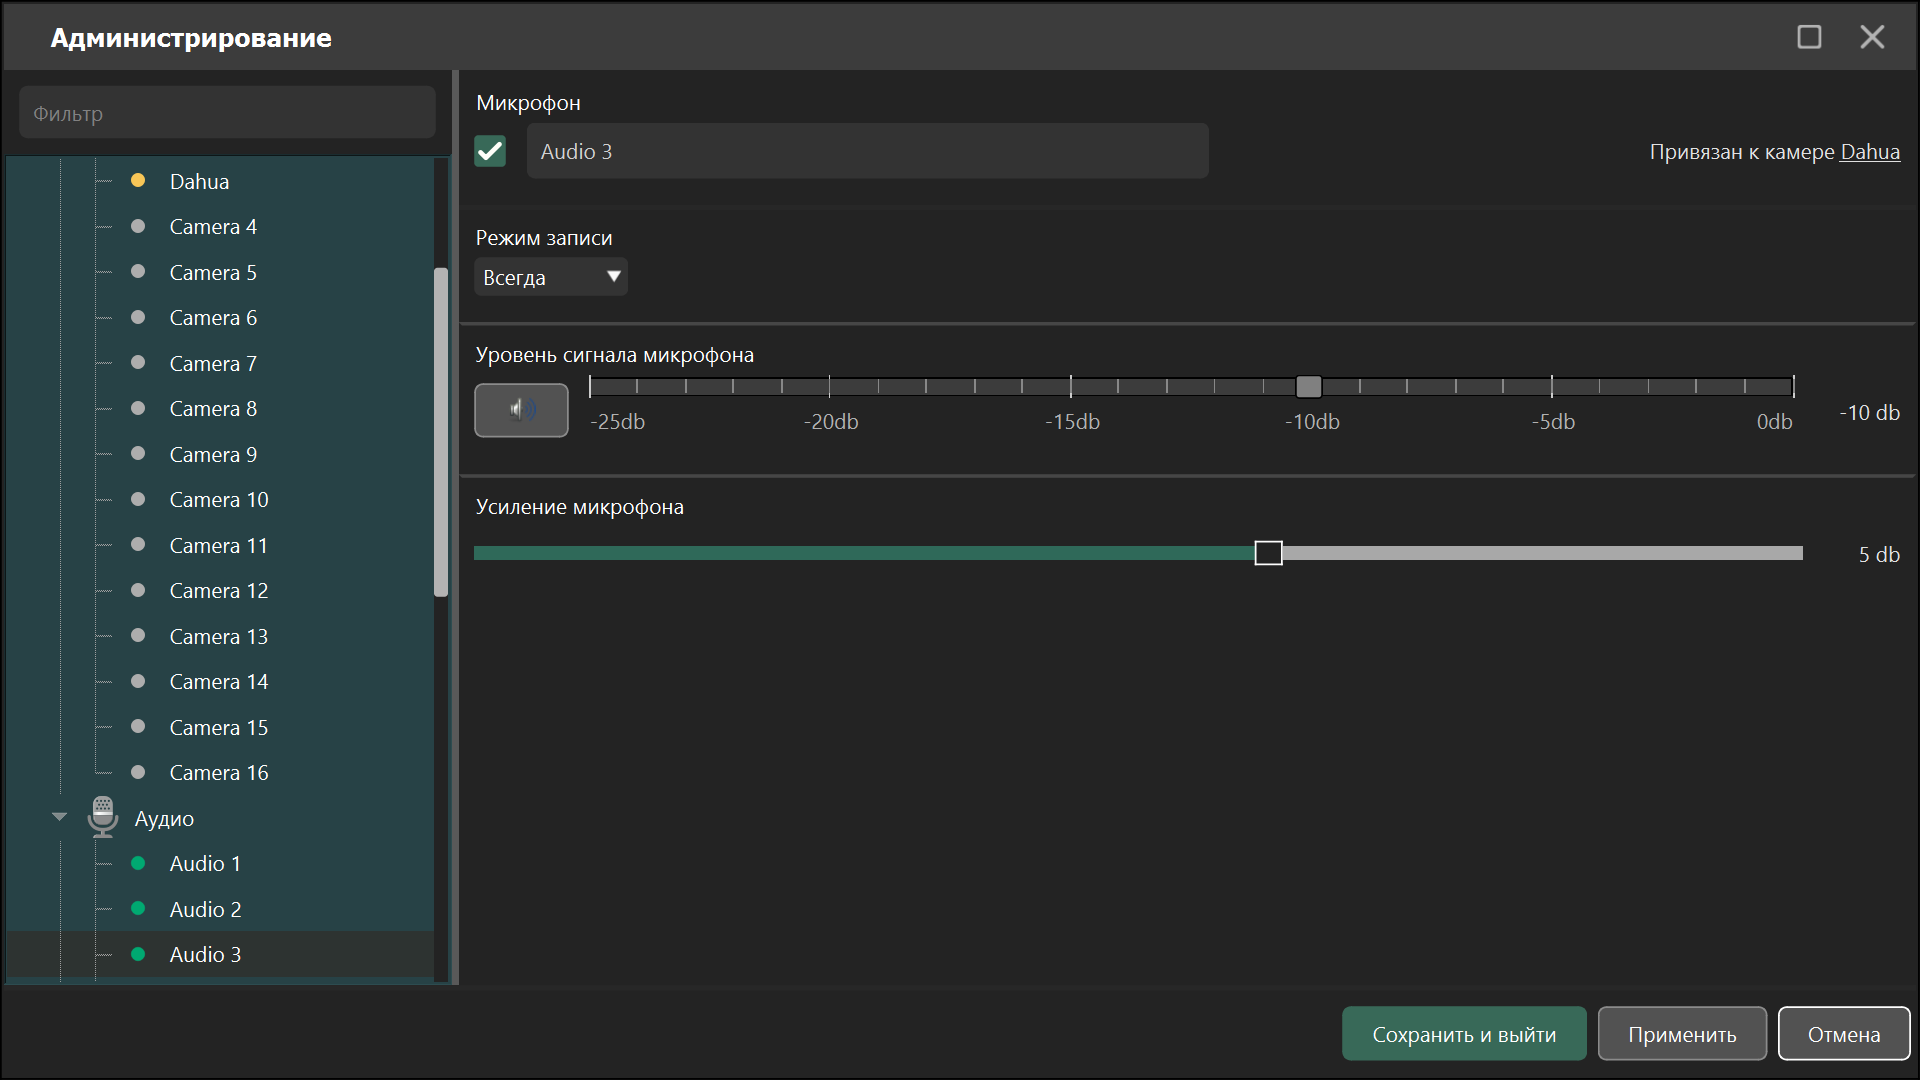The width and height of the screenshot is (1920, 1080).
Task: Close the Администрирование window
Action: [x=1872, y=37]
